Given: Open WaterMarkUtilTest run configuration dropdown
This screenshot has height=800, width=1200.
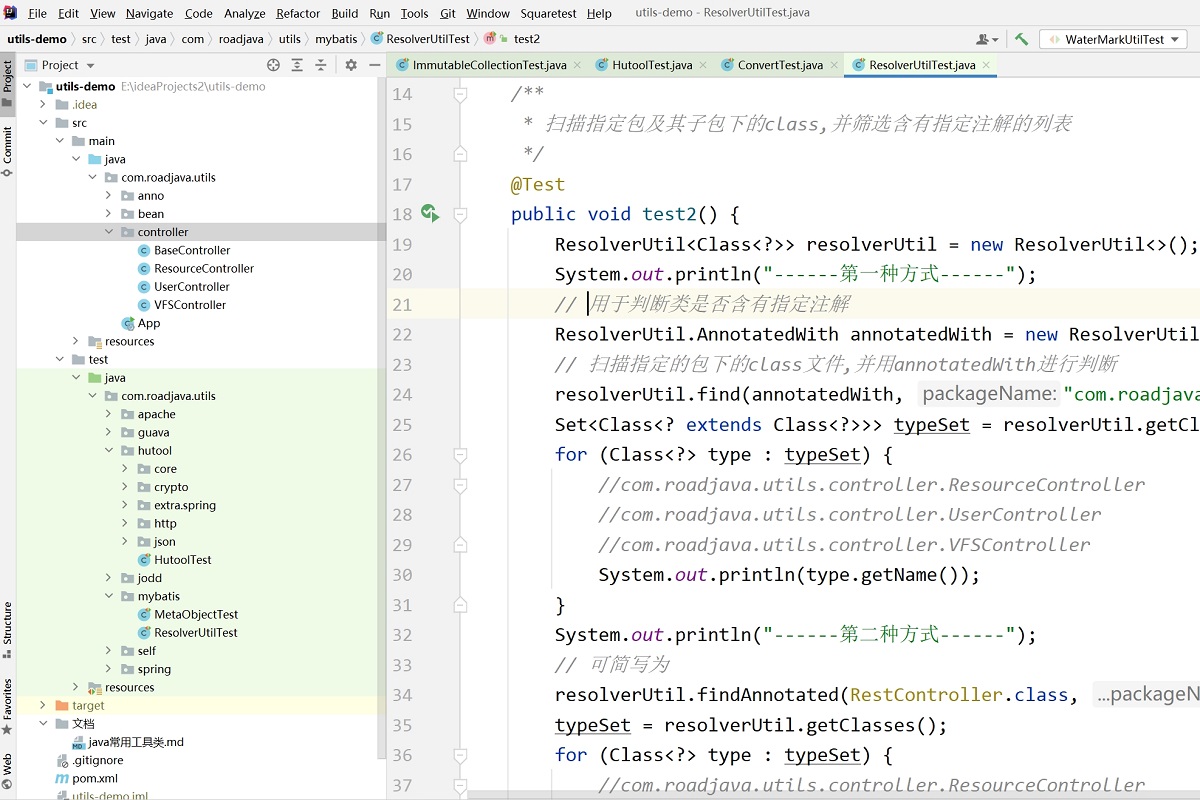Looking at the screenshot, I should point(1112,39).
